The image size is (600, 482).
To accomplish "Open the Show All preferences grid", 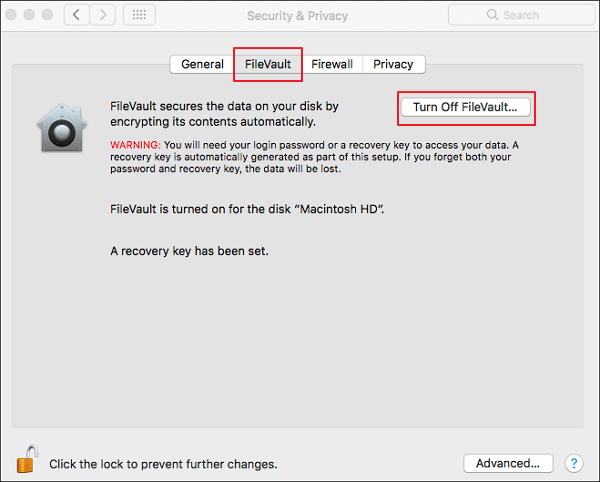I will [139, 15].
